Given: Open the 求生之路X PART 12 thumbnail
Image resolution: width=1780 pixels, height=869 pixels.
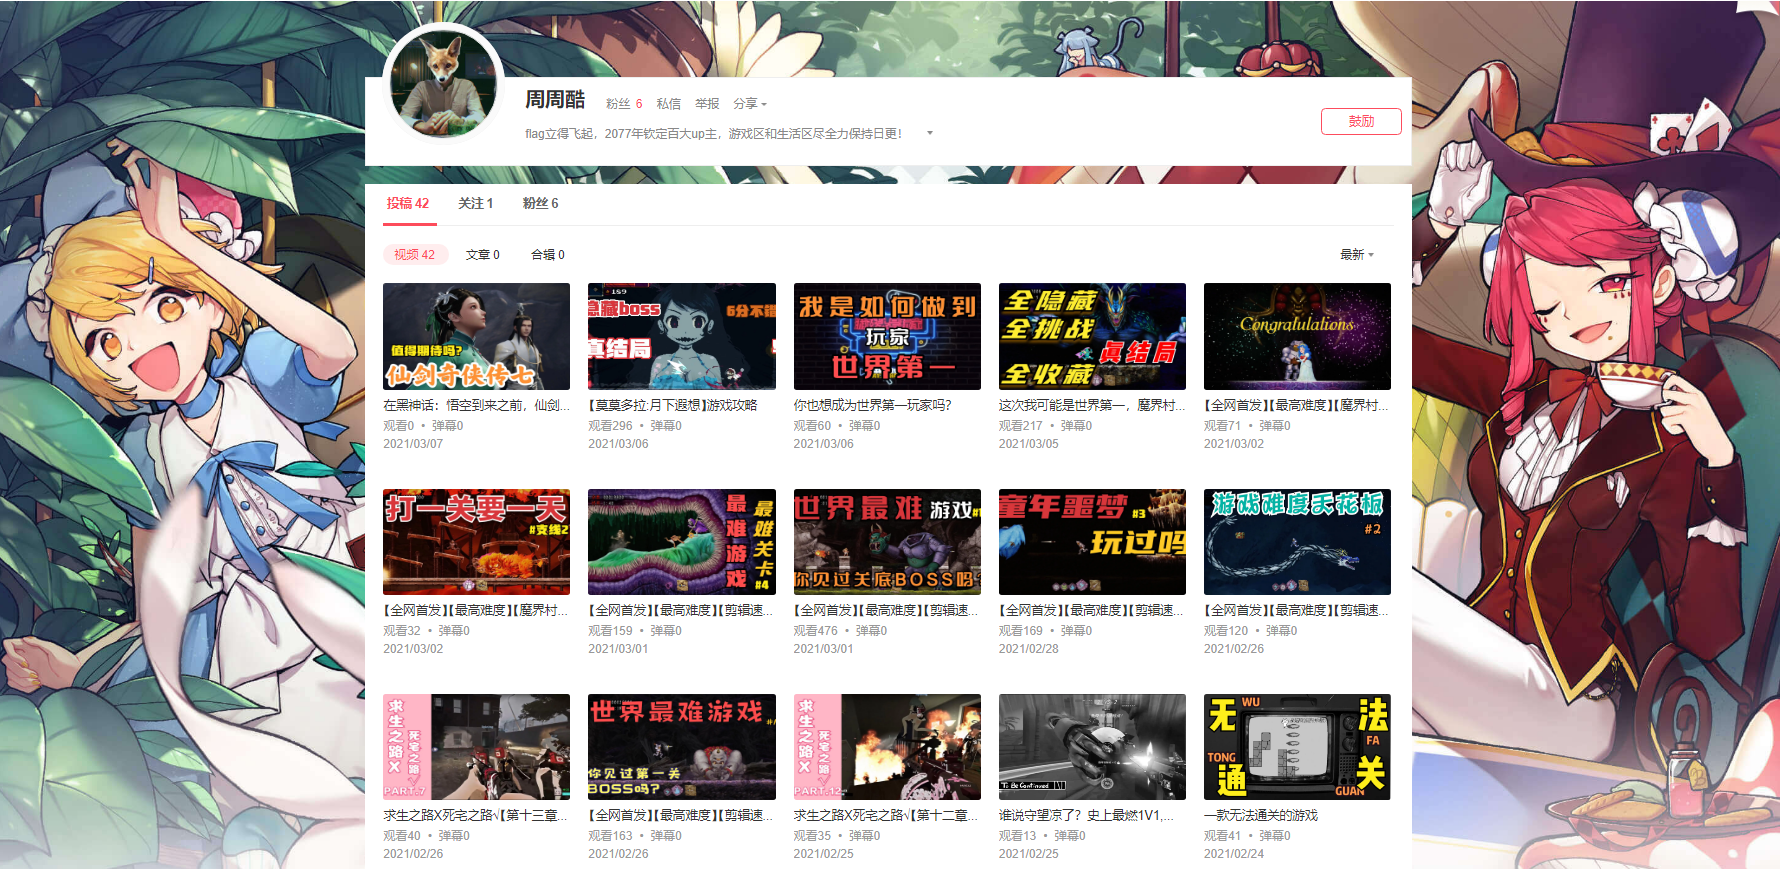Looking at the screenshot, I should coord(887,747).
